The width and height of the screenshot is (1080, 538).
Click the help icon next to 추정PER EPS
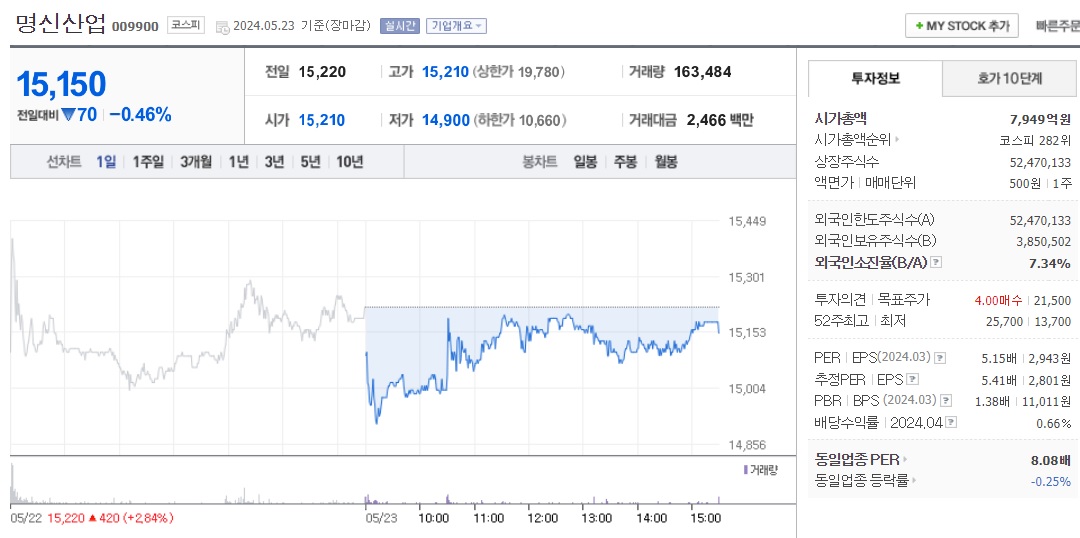(x=913, y=380)
